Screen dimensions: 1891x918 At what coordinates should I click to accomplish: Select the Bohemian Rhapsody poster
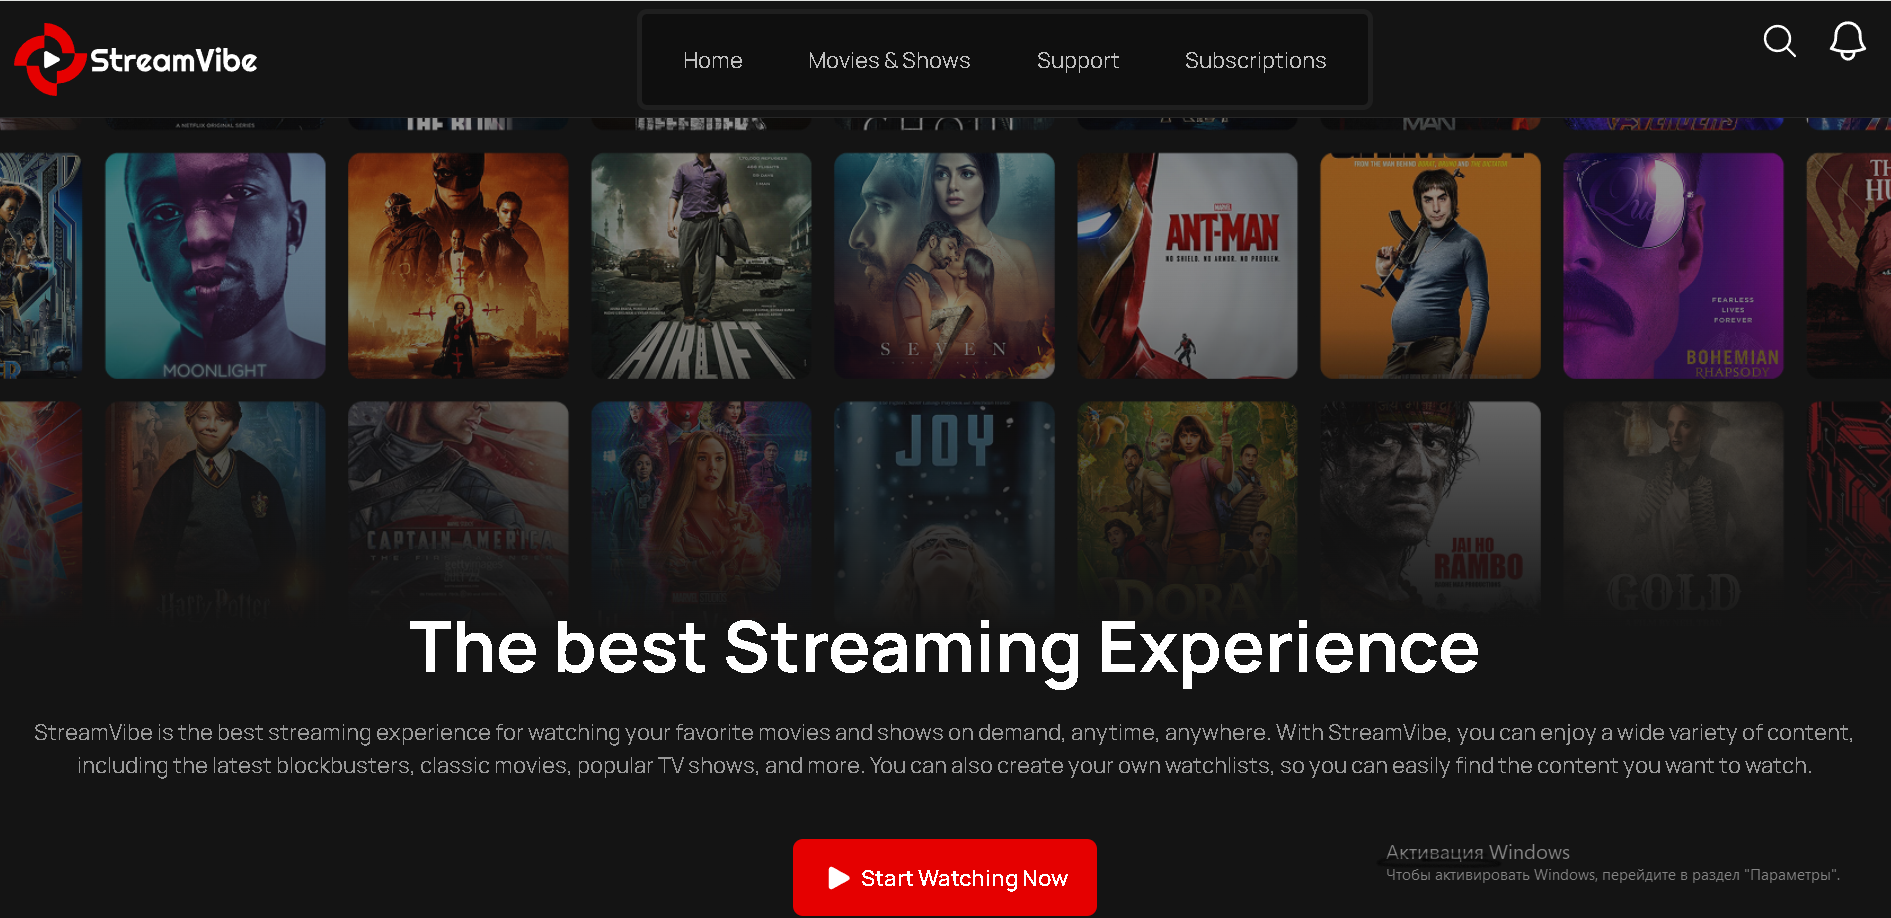pyautogui.click(x=1673, y=266)
